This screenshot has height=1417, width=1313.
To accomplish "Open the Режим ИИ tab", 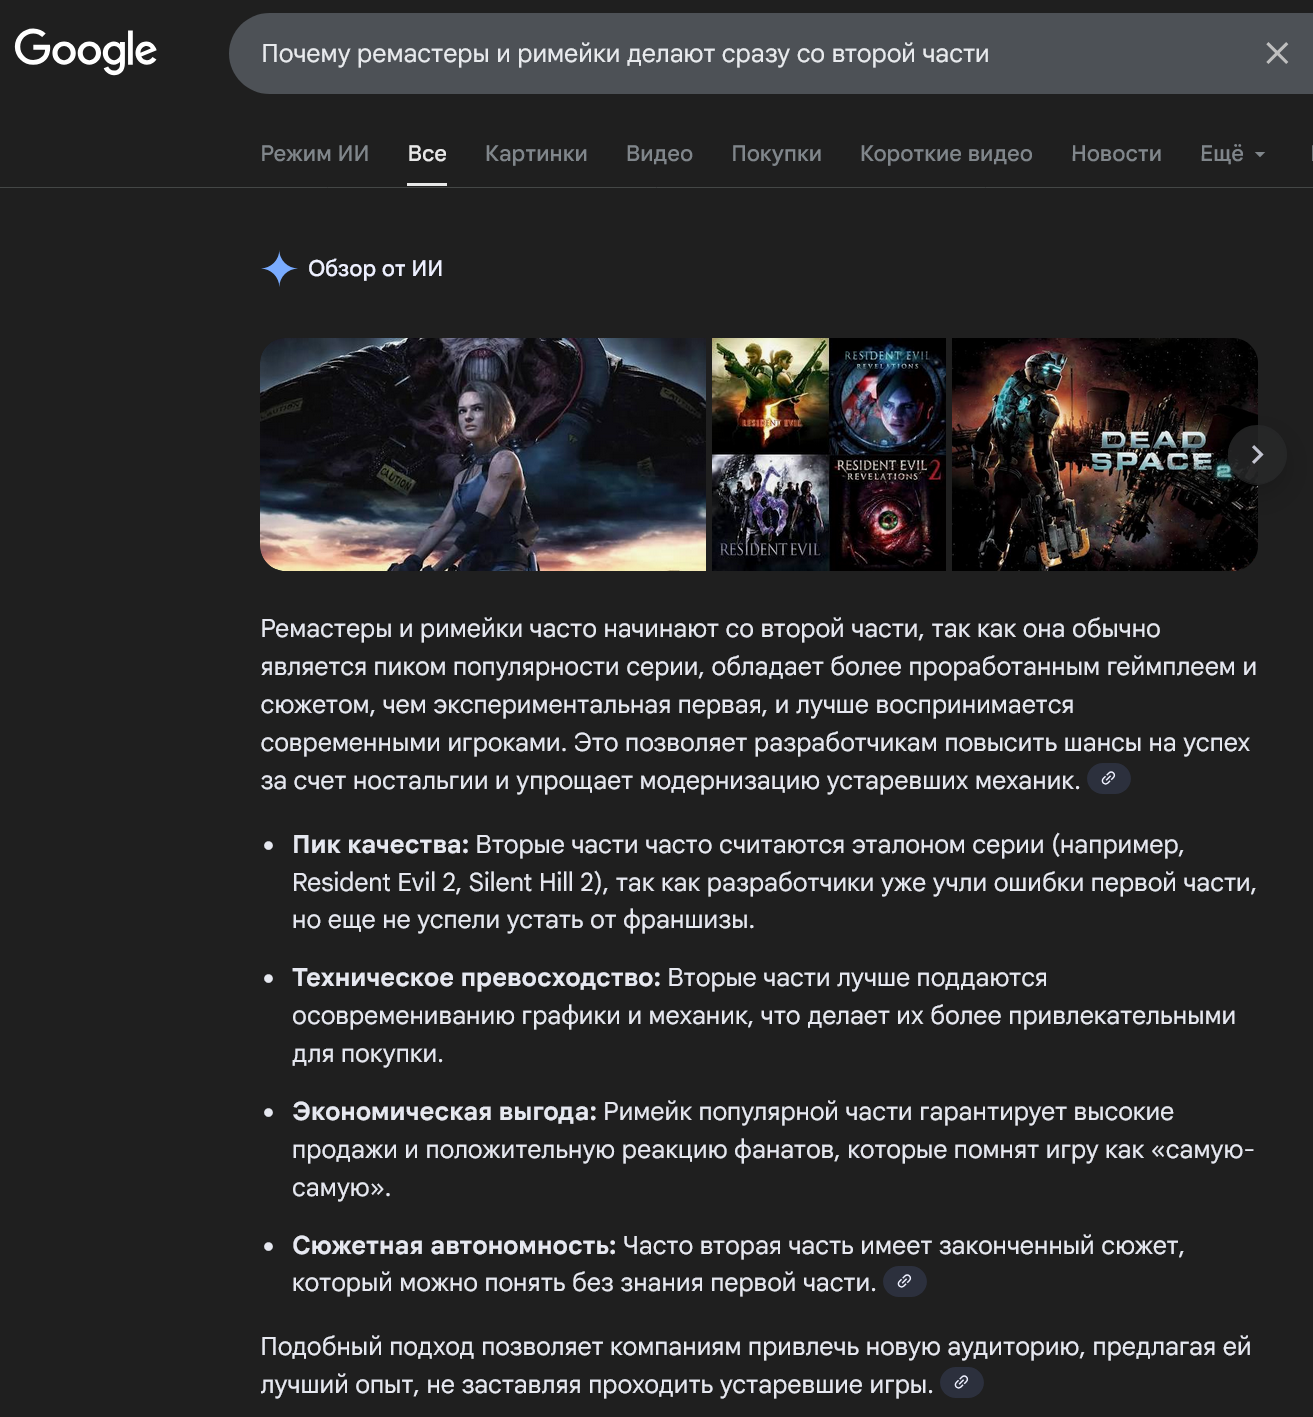I will 315,153.
